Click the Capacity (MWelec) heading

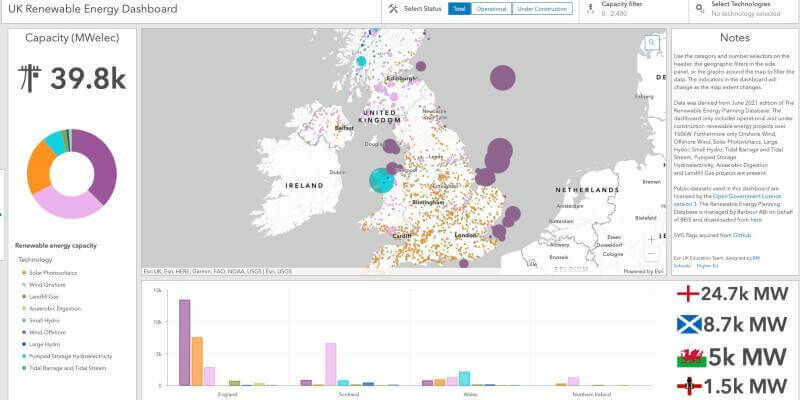click(x=72, y=38)
